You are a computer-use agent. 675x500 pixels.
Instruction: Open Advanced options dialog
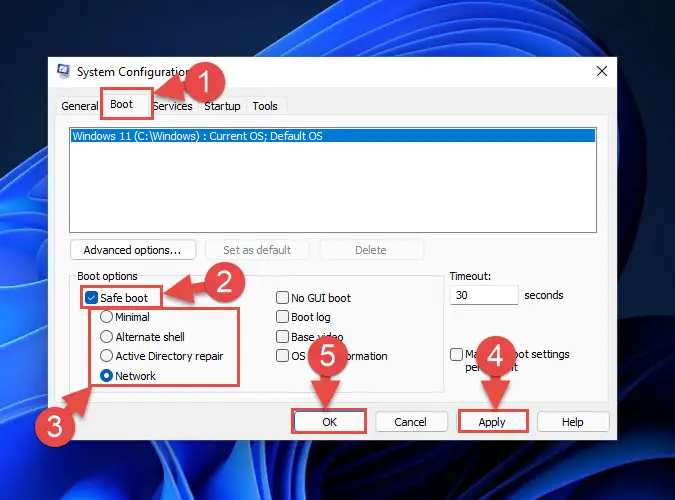click(x=133, y=250)
